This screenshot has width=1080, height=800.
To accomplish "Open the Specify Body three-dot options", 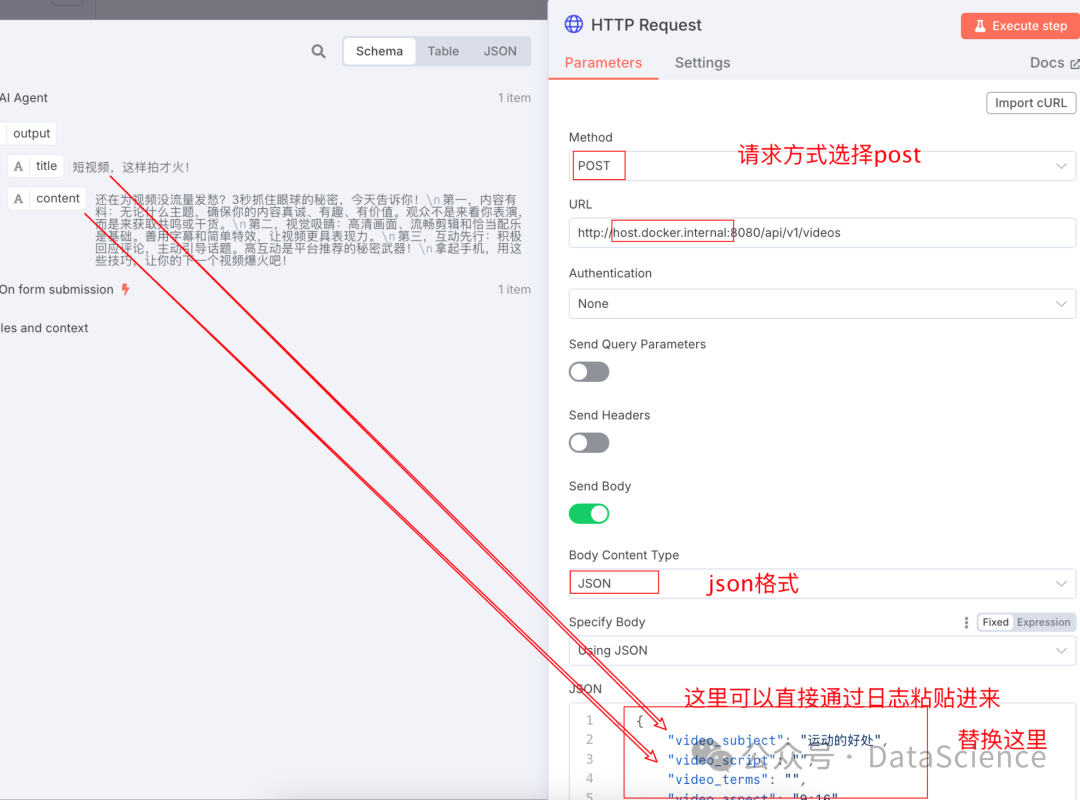I will coord(966,622).
